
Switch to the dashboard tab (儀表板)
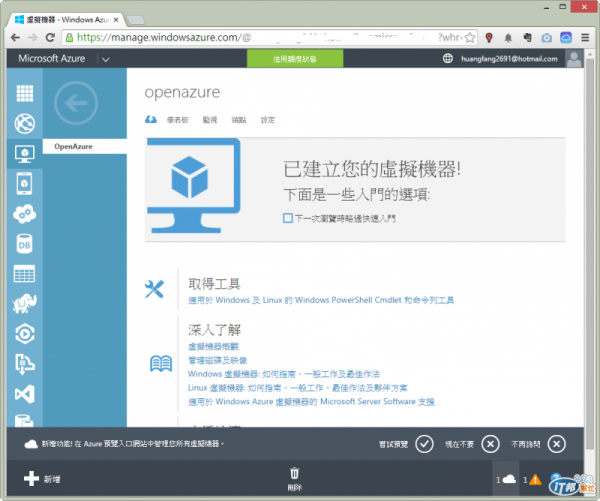178,120
